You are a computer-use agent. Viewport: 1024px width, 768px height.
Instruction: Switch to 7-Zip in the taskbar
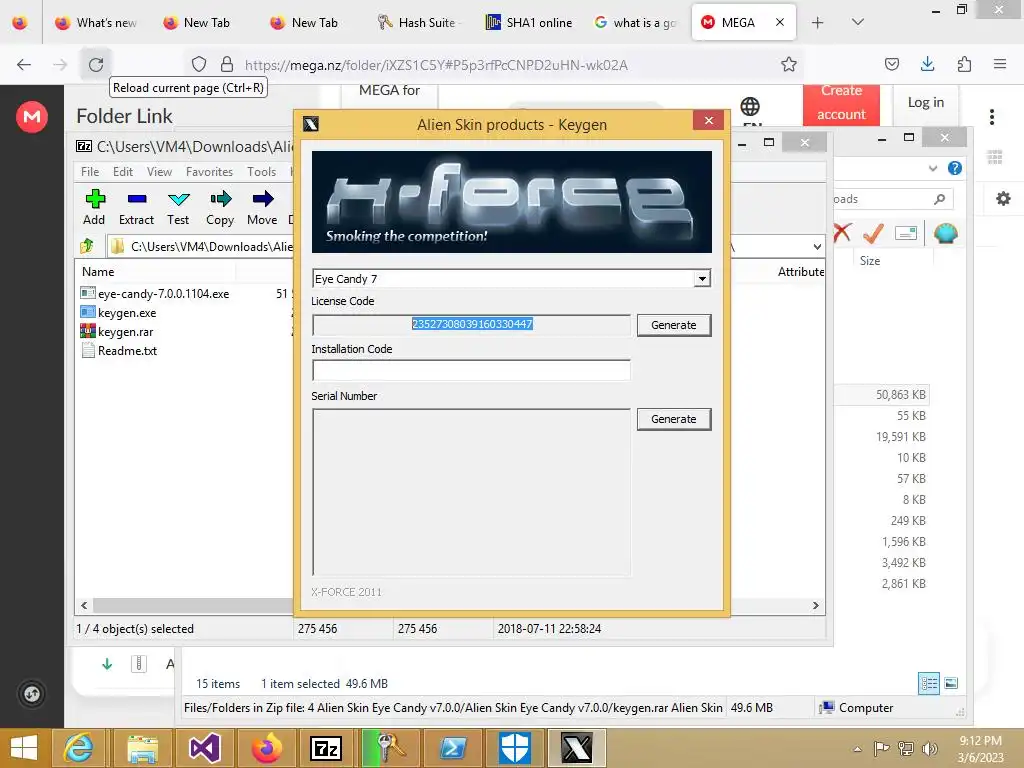pos(326,748)
